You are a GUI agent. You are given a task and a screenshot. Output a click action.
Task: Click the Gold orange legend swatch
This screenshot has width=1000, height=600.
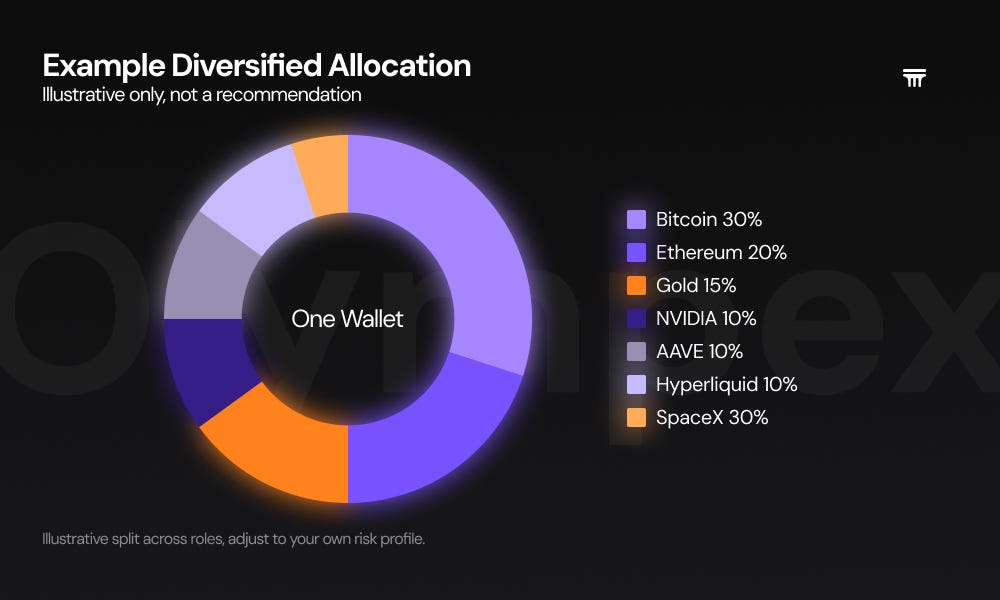636,285
